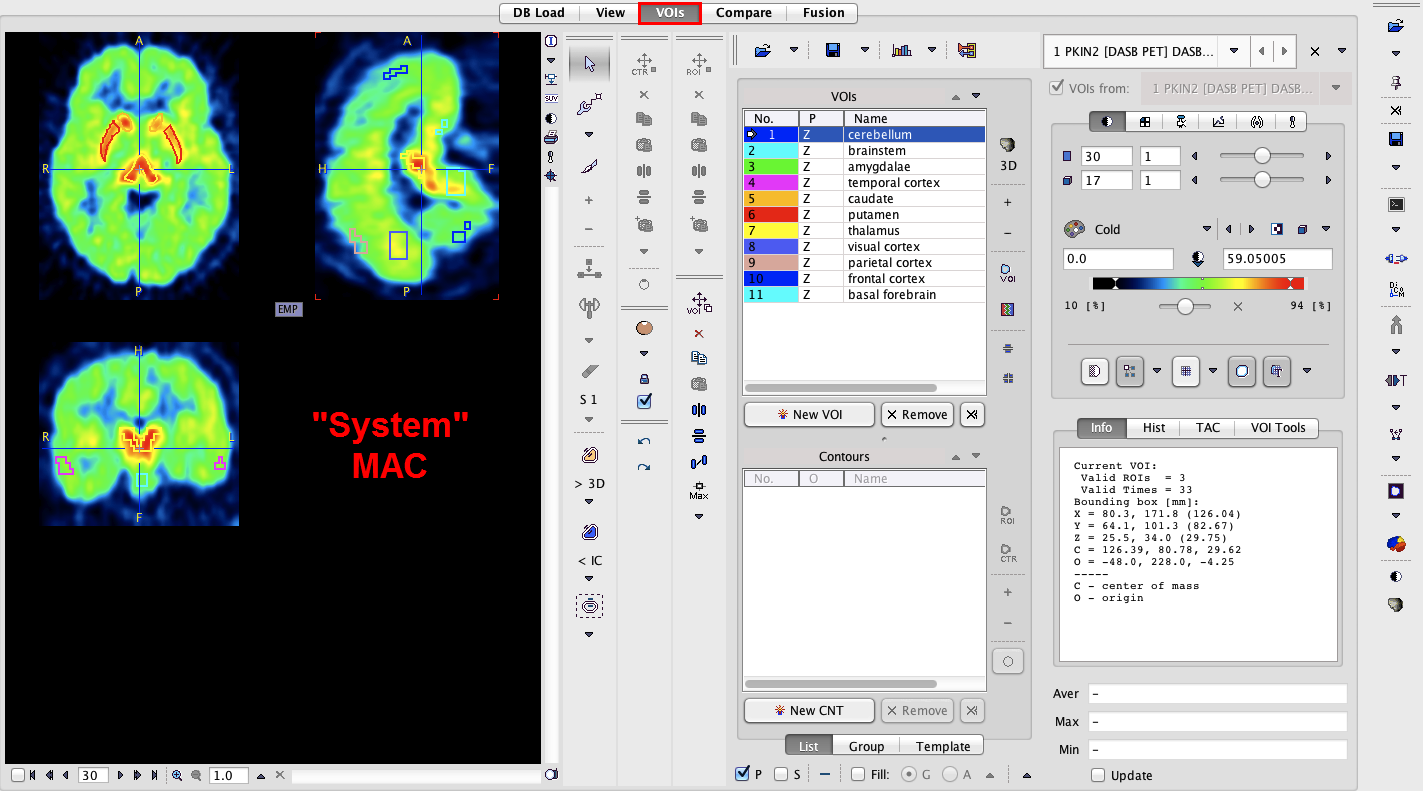Check the S checkbox
1423x791 pixels.
point(782,773)
